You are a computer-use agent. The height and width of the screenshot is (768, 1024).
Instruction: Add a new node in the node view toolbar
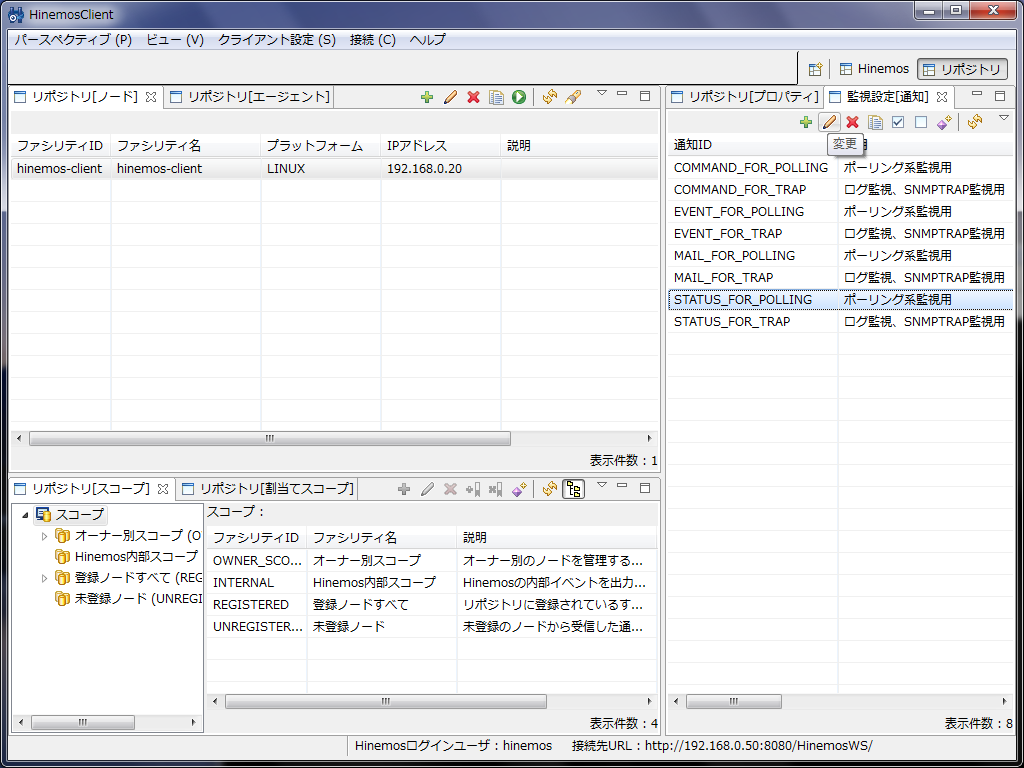click(x=426, y=97)
